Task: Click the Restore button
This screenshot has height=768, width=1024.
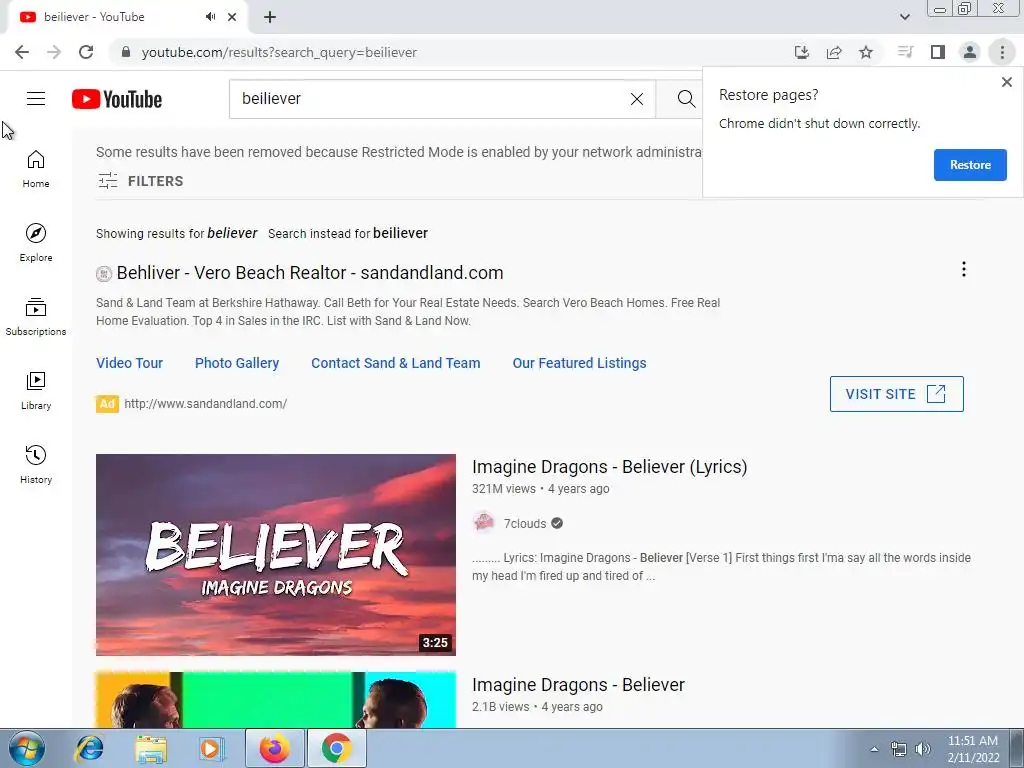Action: coord(970,165)
